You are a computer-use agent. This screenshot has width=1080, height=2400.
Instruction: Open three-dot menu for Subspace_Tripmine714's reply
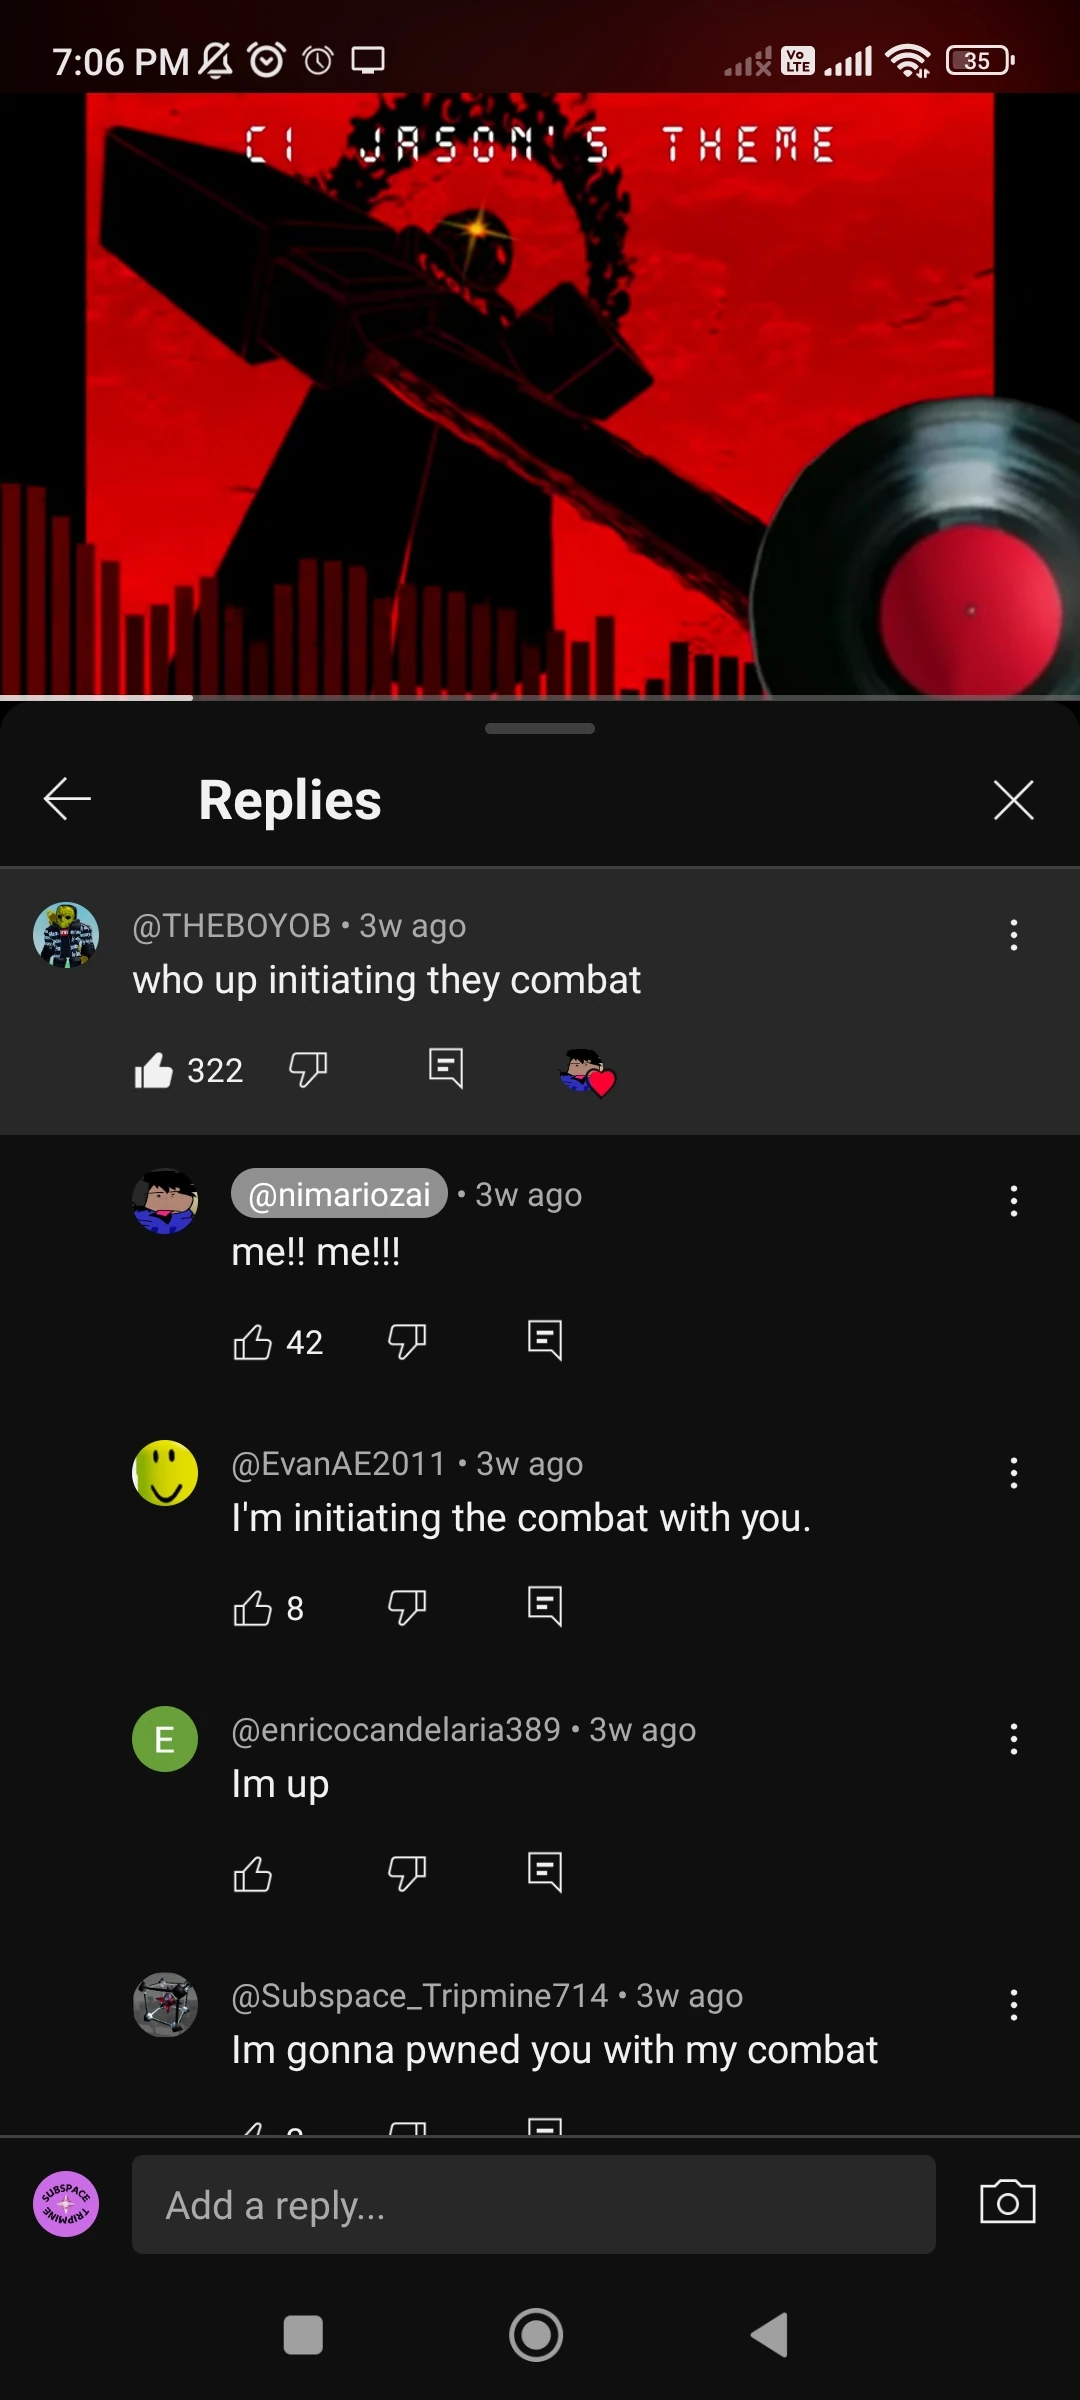(x=1014, y=2005)
